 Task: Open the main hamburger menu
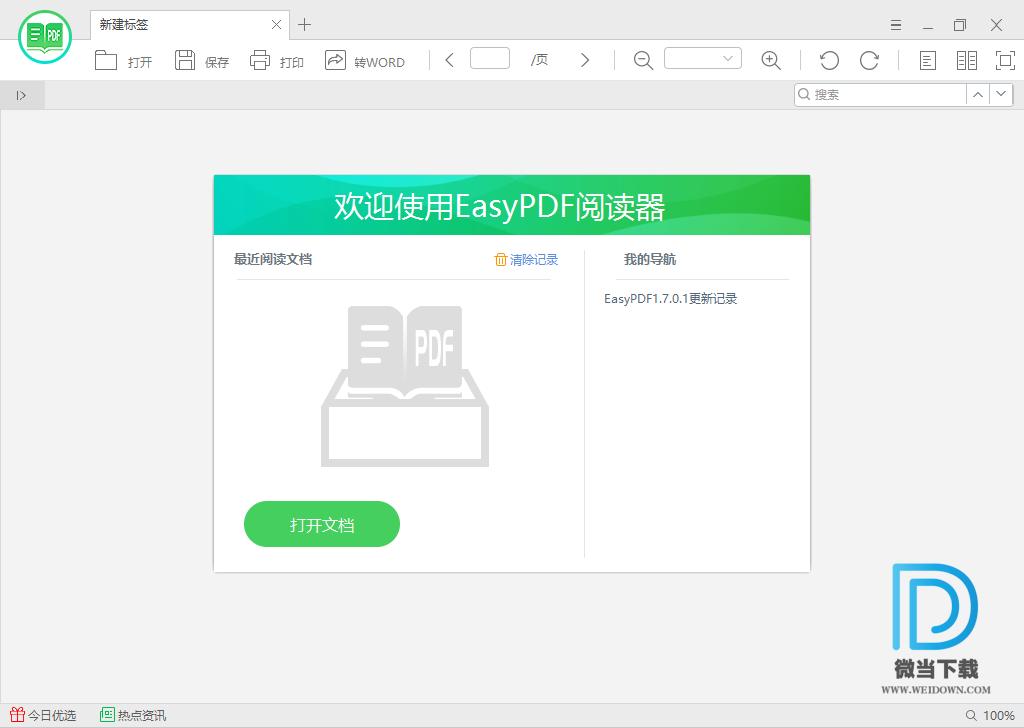(x=896, y=25)
